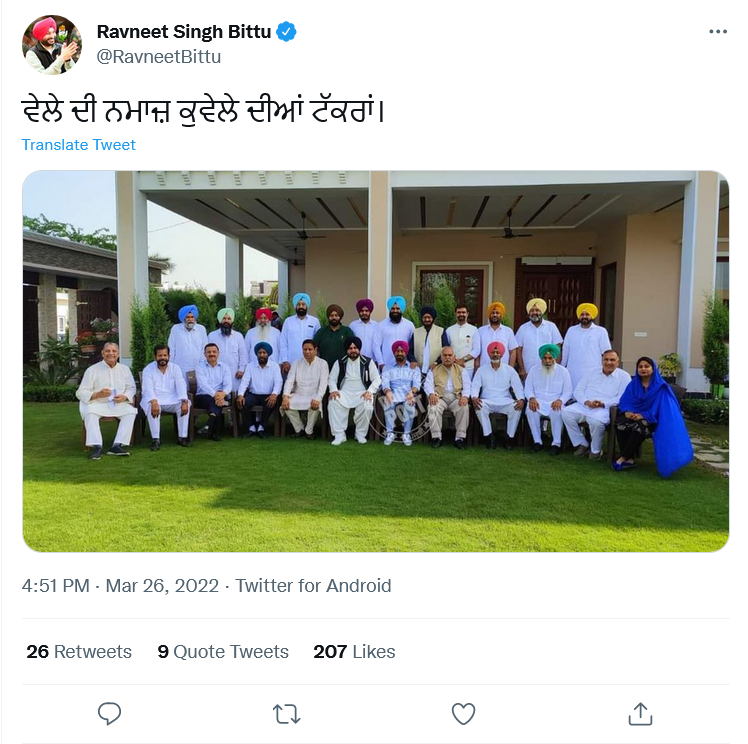
Task: Click the Ravneet Singh Bittu display name
Action: coord(184,31)
